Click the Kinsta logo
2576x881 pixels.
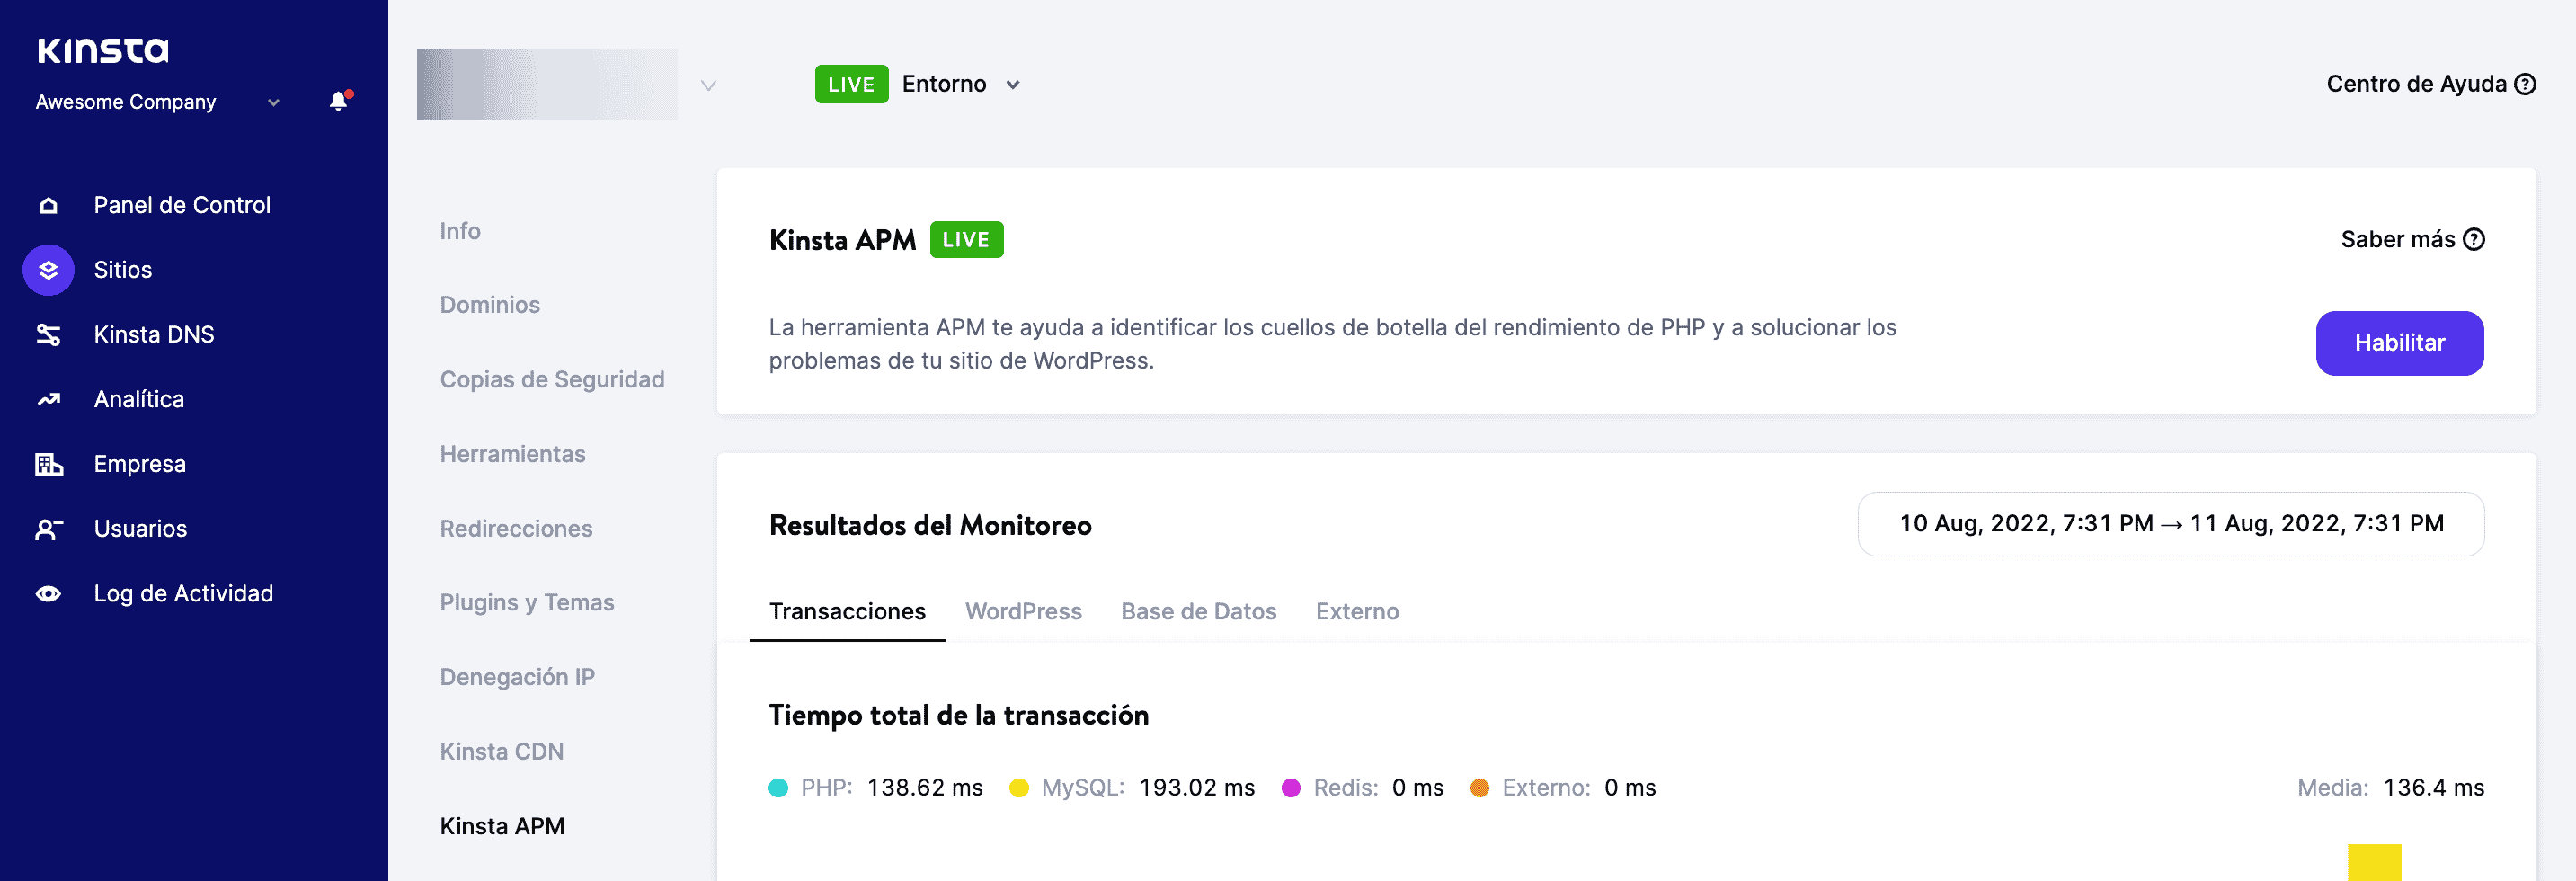pyautogui.click(x=103, y=50)
